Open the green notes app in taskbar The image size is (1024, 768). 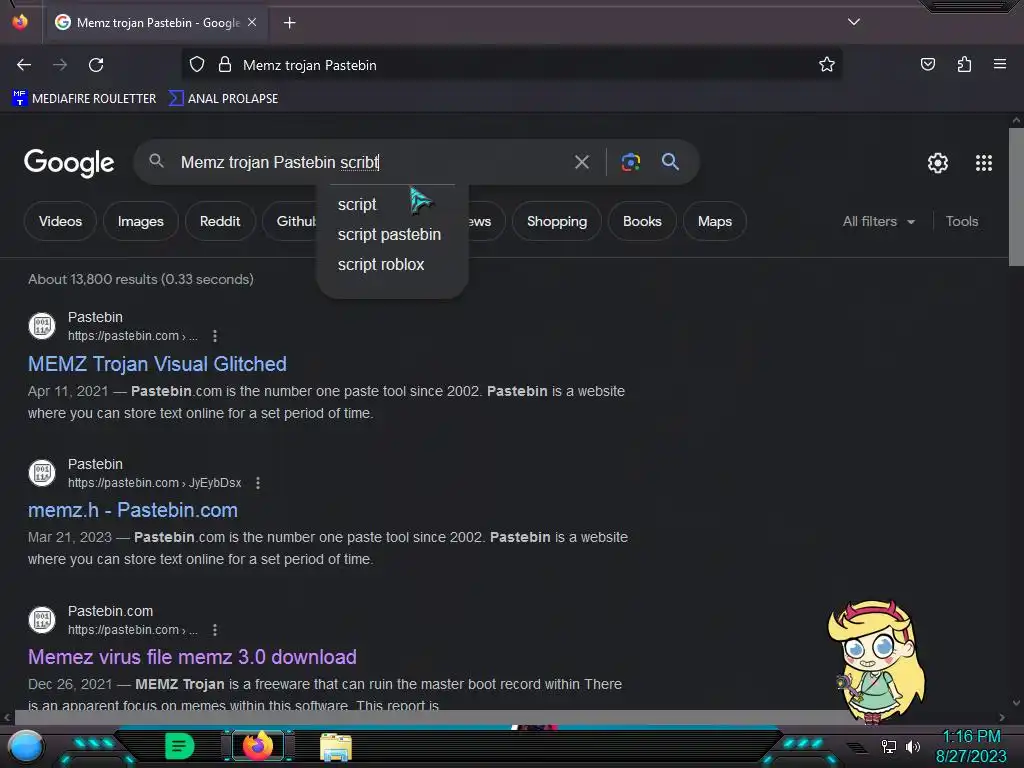pos(179,746)
